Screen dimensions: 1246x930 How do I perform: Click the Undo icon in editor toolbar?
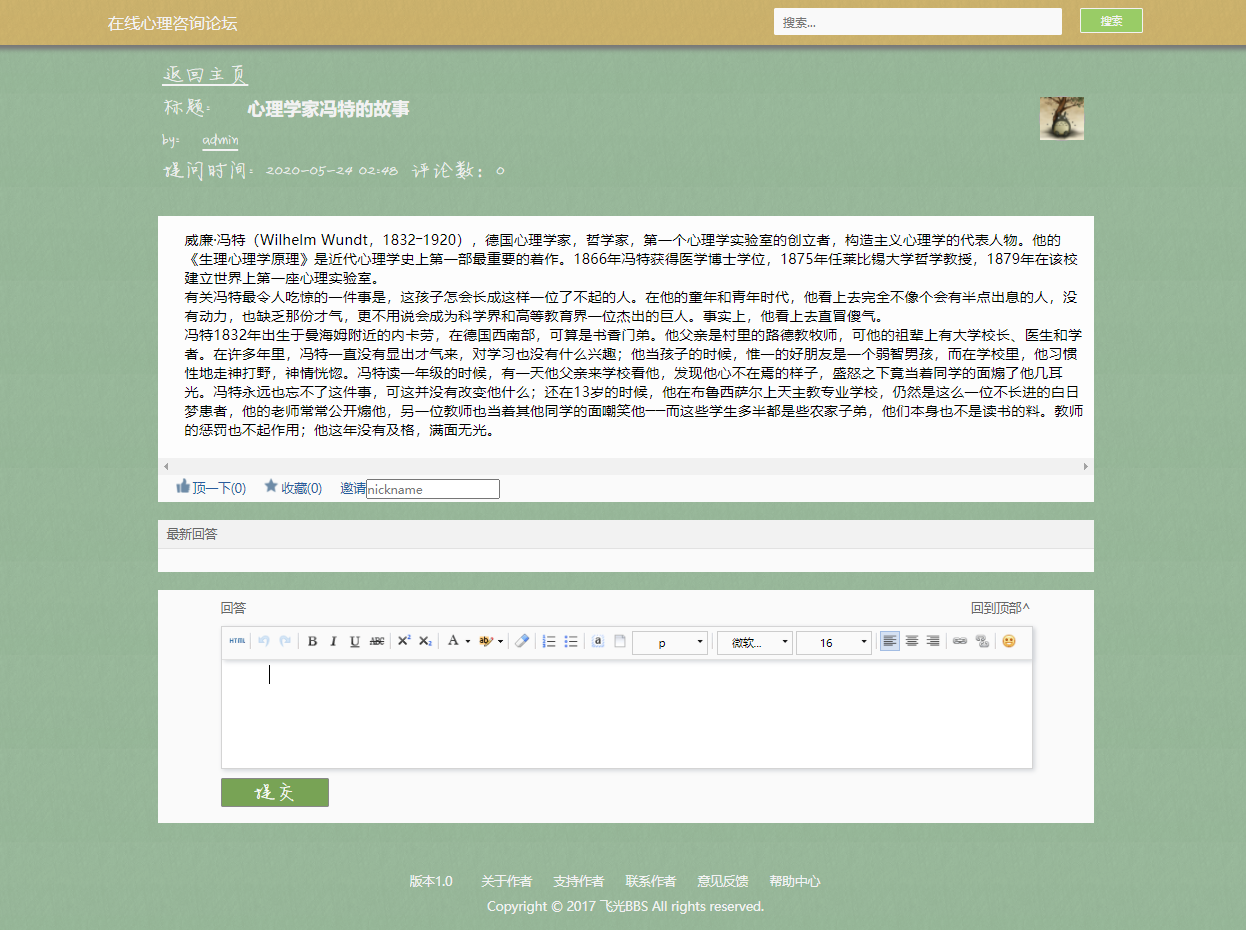(x=262, y=641)
